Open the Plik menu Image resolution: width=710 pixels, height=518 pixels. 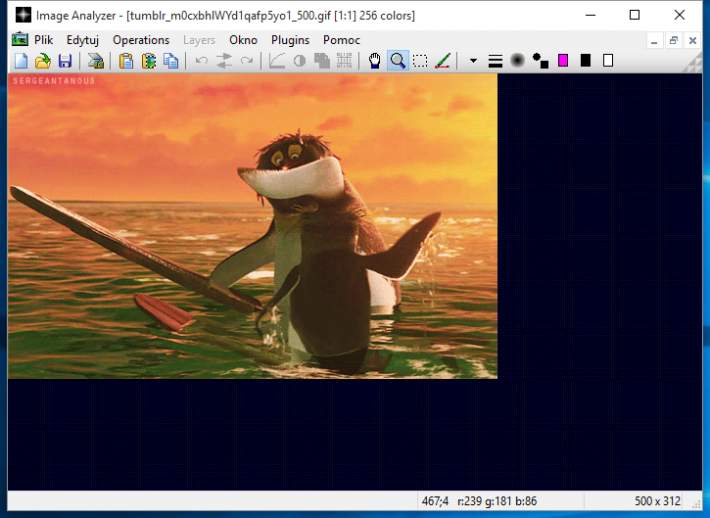pos(43,40)
